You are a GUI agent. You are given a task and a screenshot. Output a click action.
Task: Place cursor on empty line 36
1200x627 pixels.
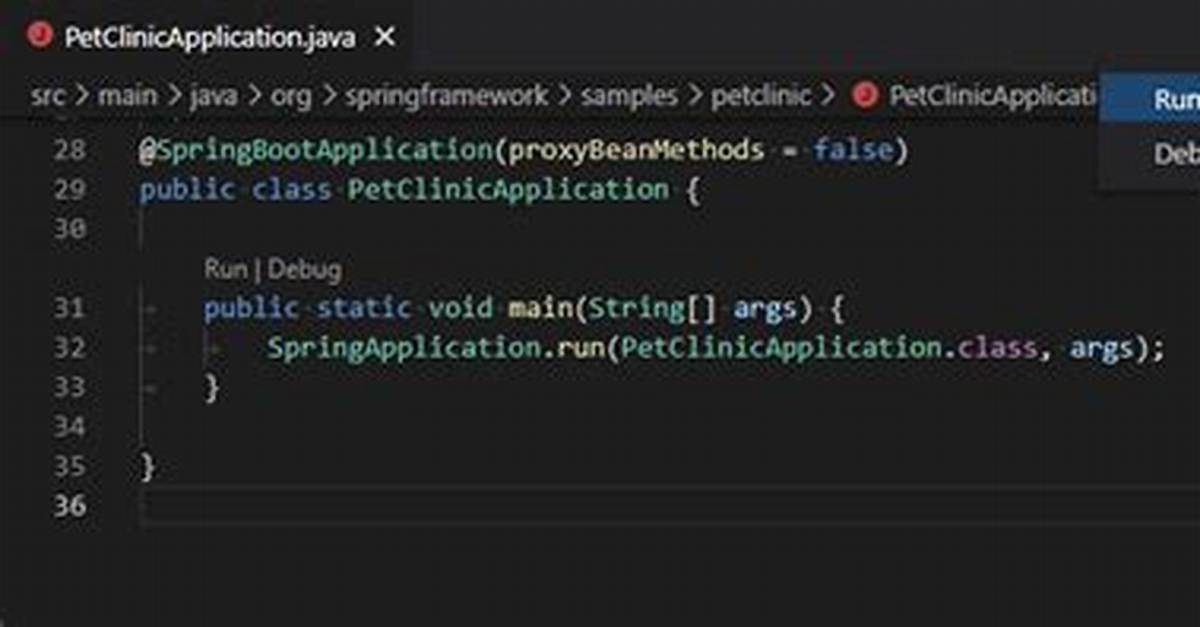tap(670, 506)
